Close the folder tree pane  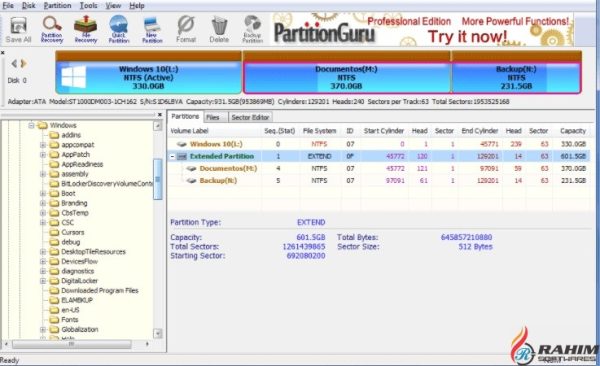(x=160, y=114)
